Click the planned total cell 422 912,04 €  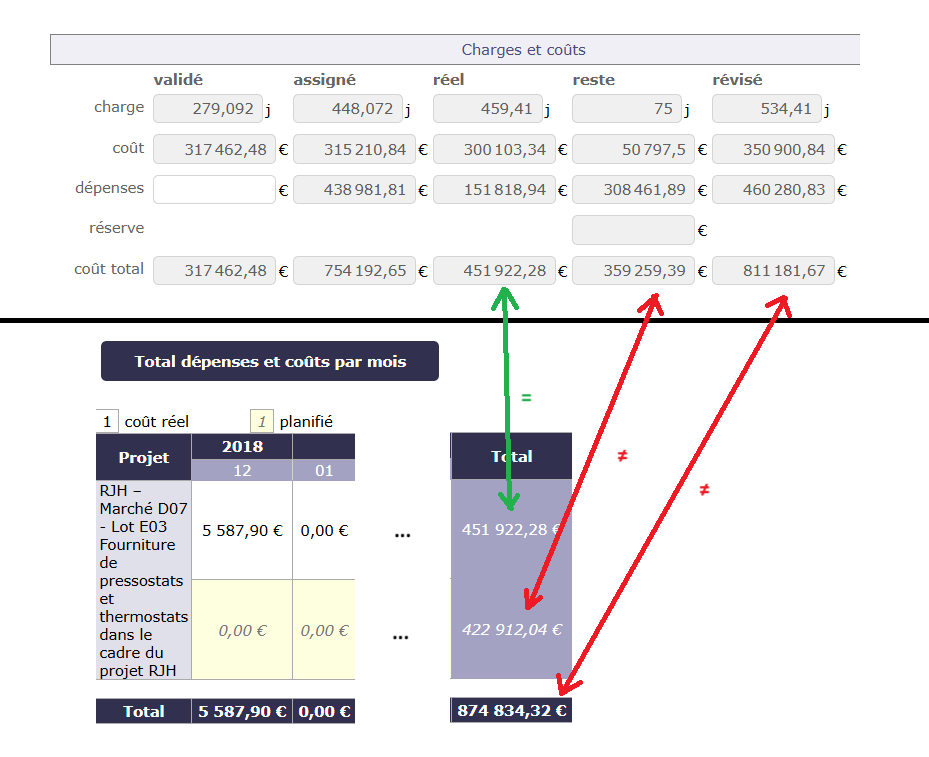tap(511, 630)
